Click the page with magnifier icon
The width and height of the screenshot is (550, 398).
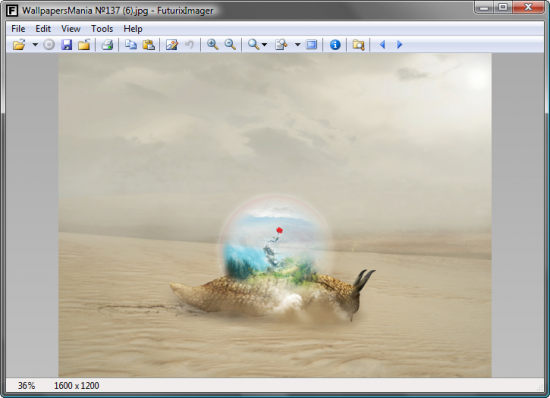(281, 45)
